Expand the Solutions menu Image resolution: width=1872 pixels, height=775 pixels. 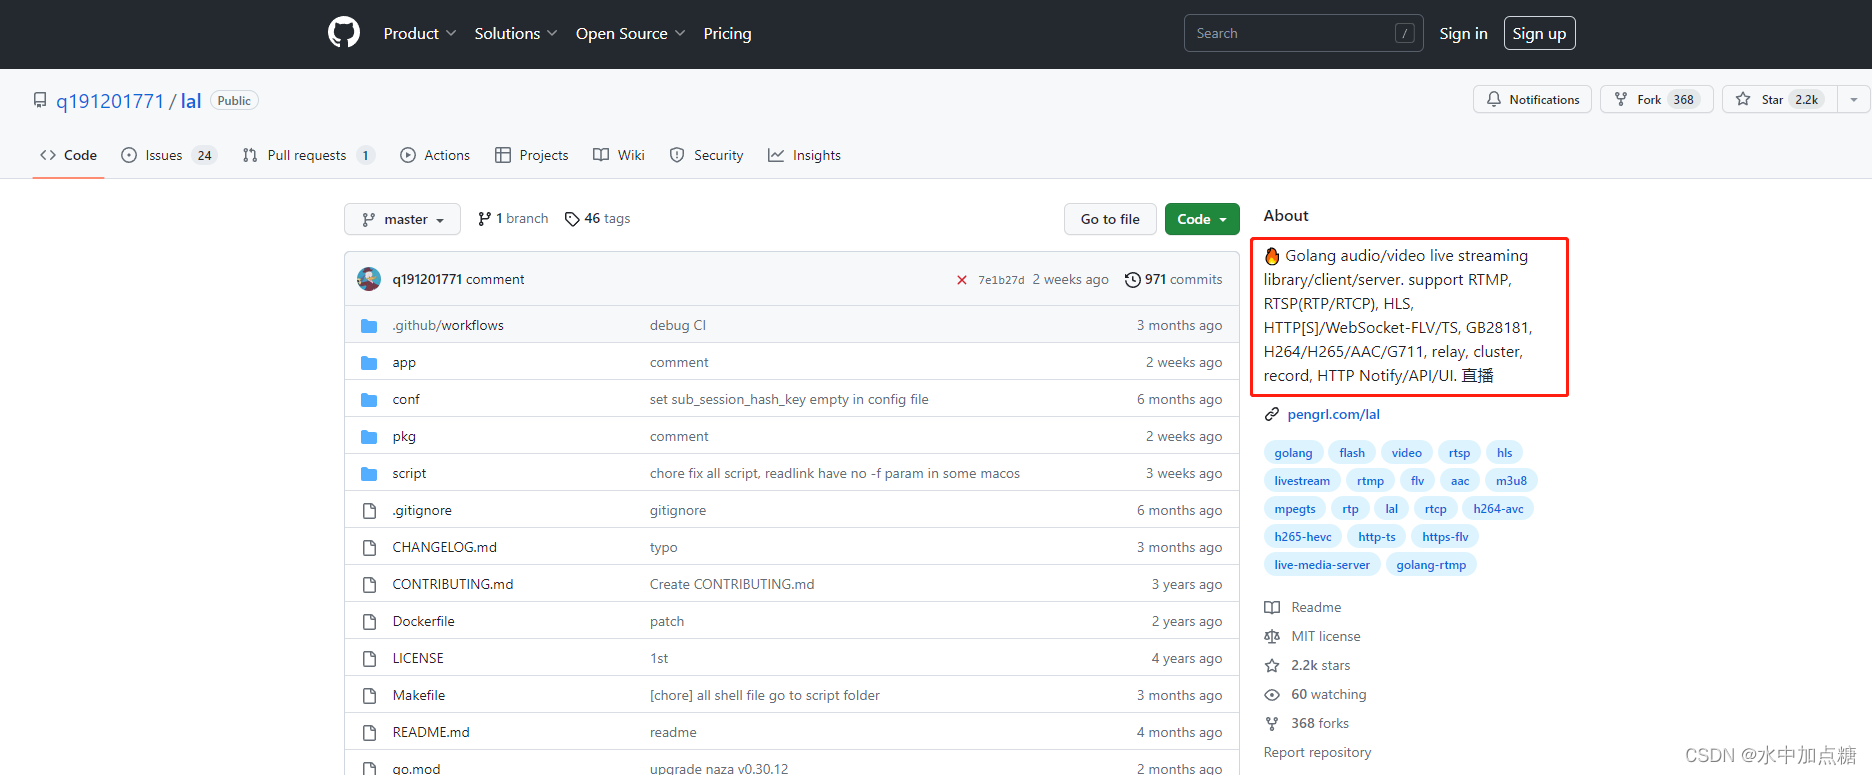pos(516,33)
